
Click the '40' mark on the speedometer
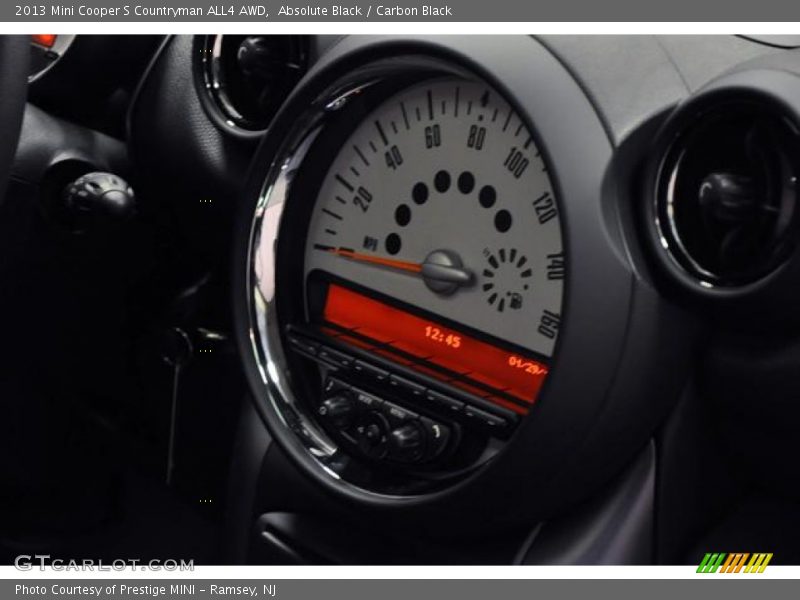pos(393,158)
